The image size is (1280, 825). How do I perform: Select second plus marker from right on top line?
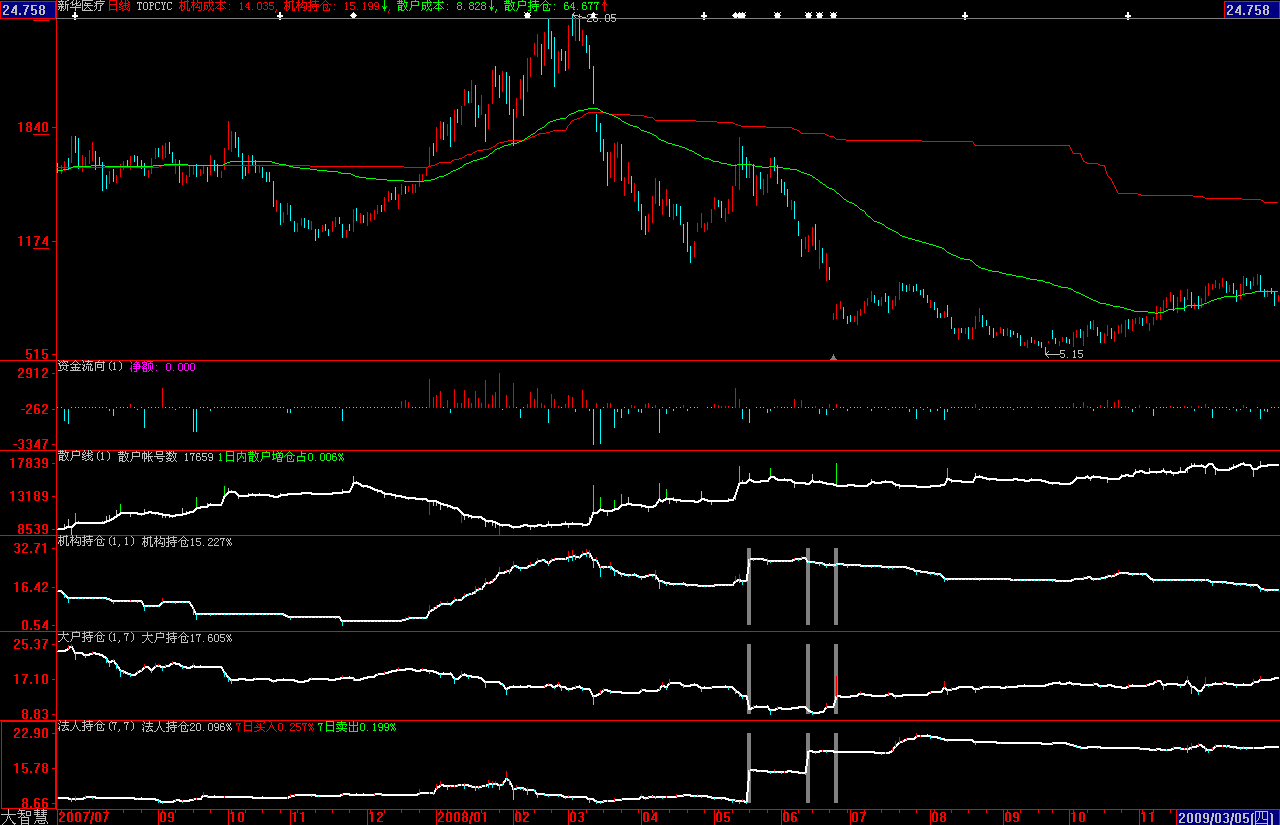[964, 16]
